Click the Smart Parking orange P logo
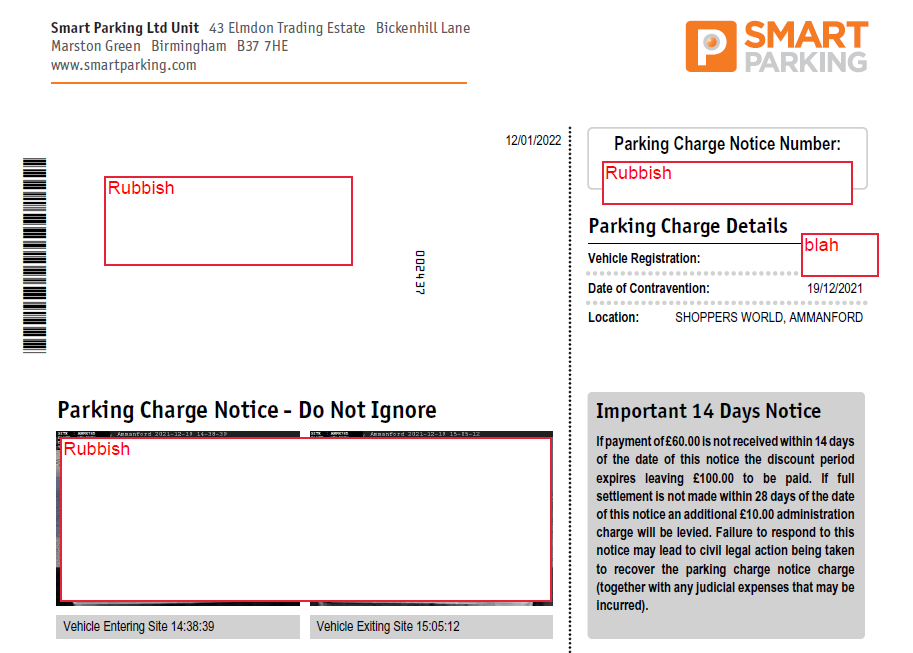The image size is (913, 653). point(711,47)
